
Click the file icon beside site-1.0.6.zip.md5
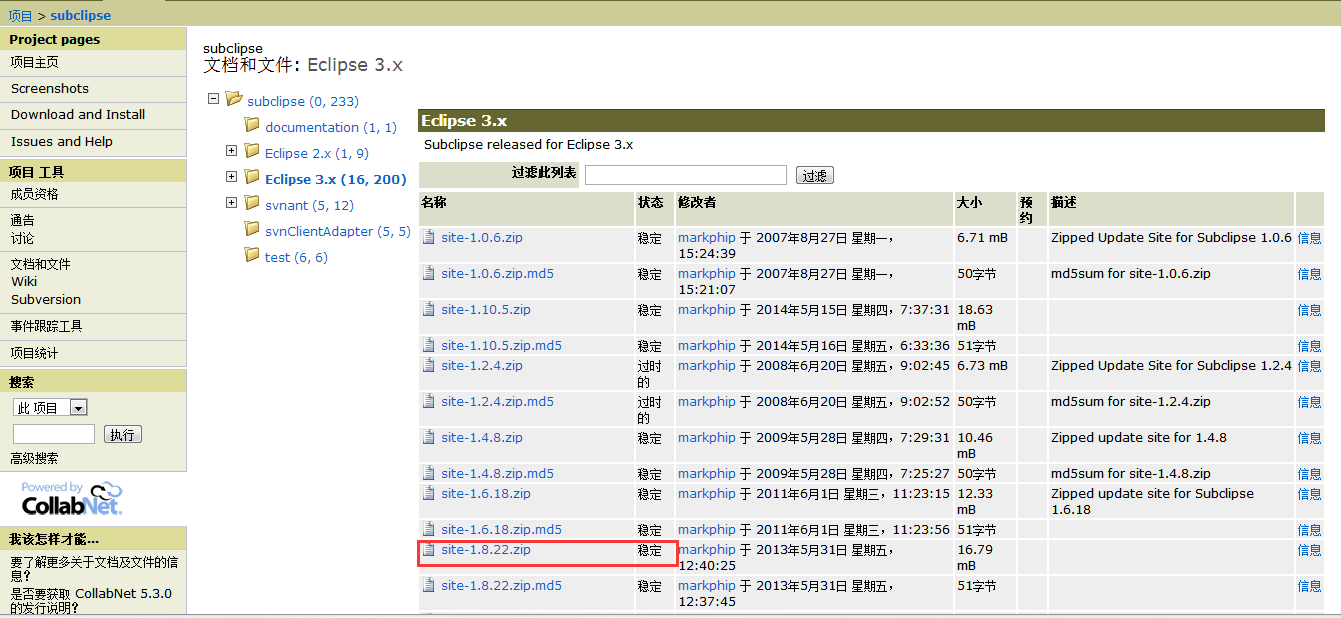(429, 274)
